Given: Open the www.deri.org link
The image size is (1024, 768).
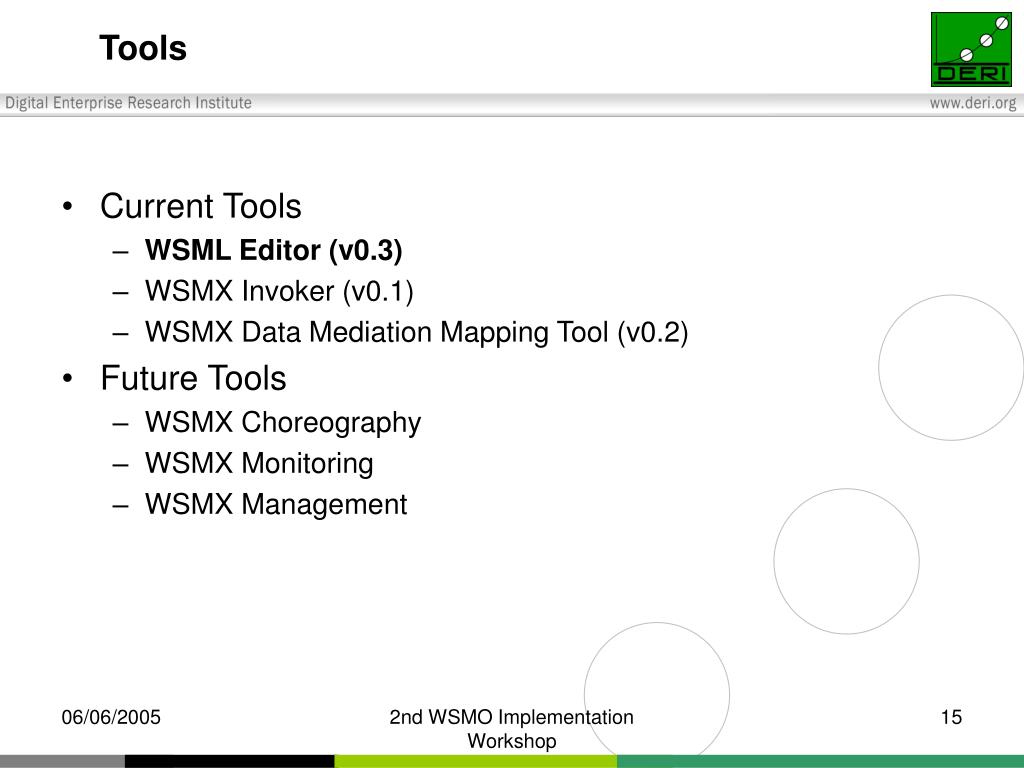Looking at the screenshot, I should tap(973, 103).
